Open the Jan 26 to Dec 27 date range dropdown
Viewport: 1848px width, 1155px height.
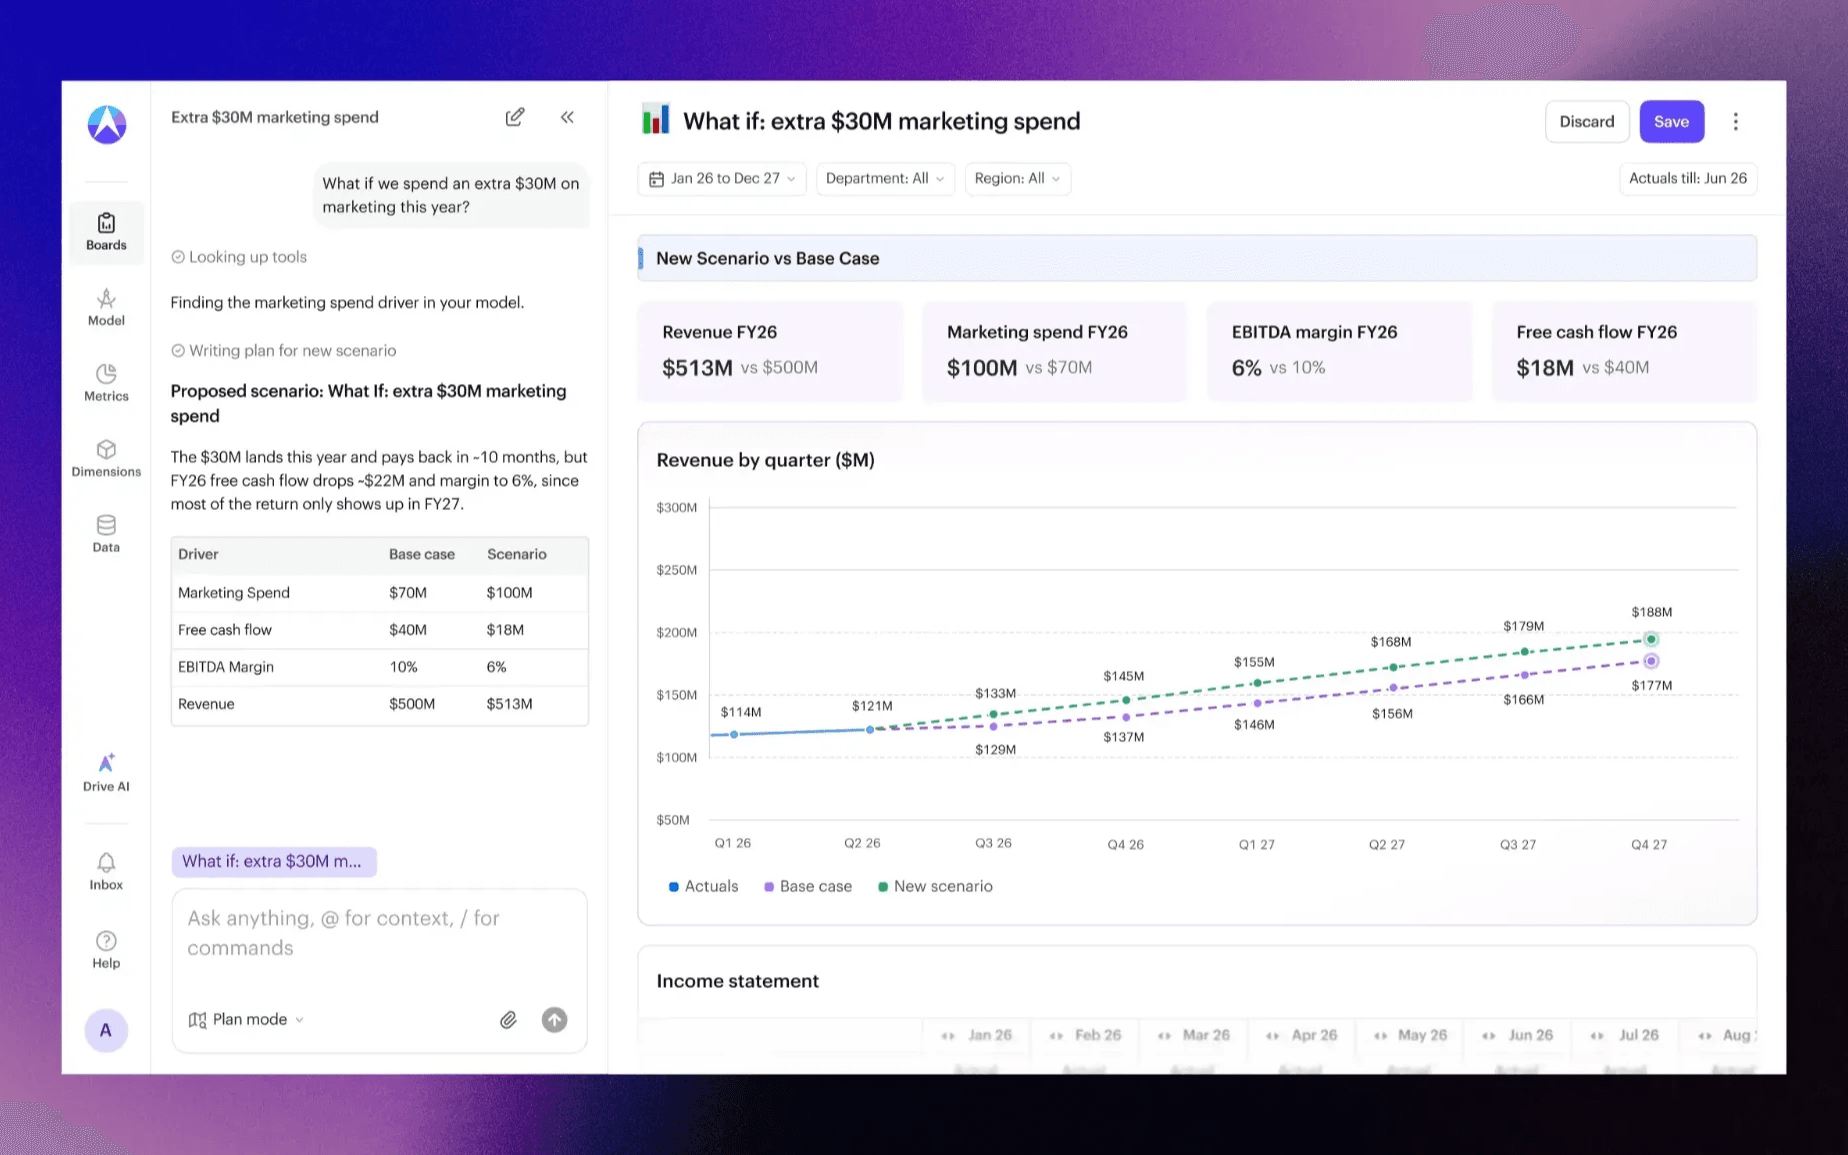click(x=722, y=179)
